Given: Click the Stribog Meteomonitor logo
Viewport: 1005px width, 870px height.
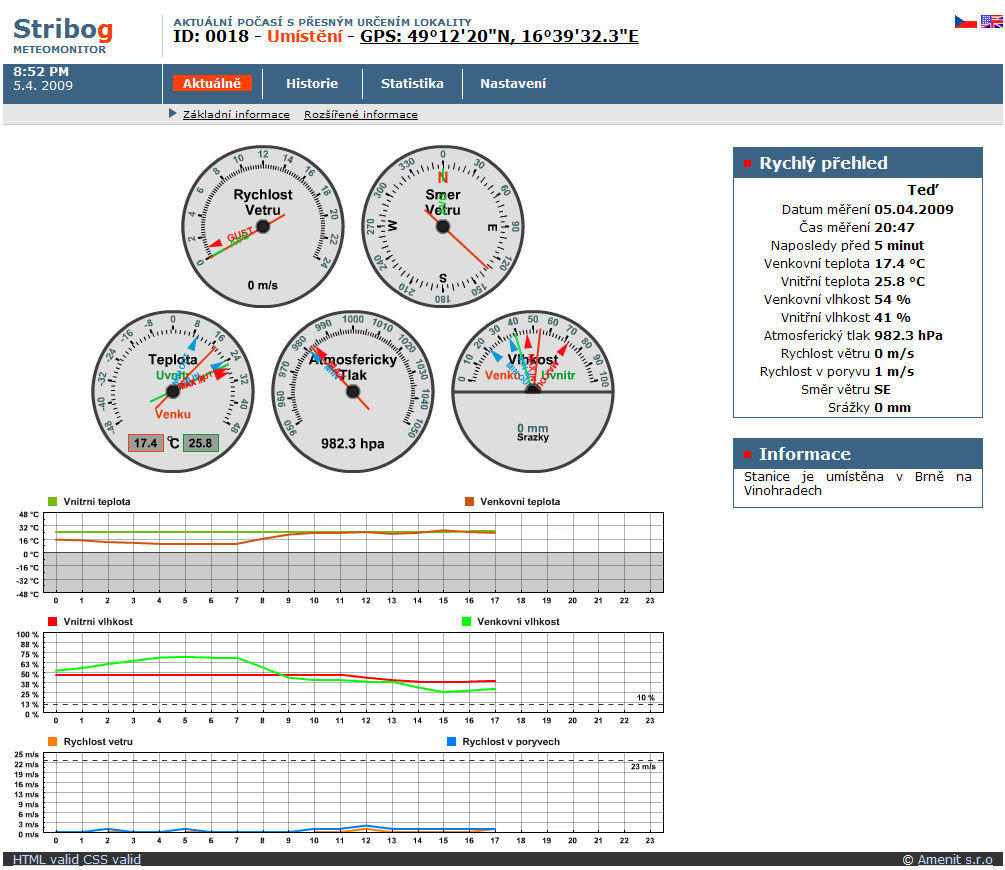Looking at the screenshot, I should point(63,34).
